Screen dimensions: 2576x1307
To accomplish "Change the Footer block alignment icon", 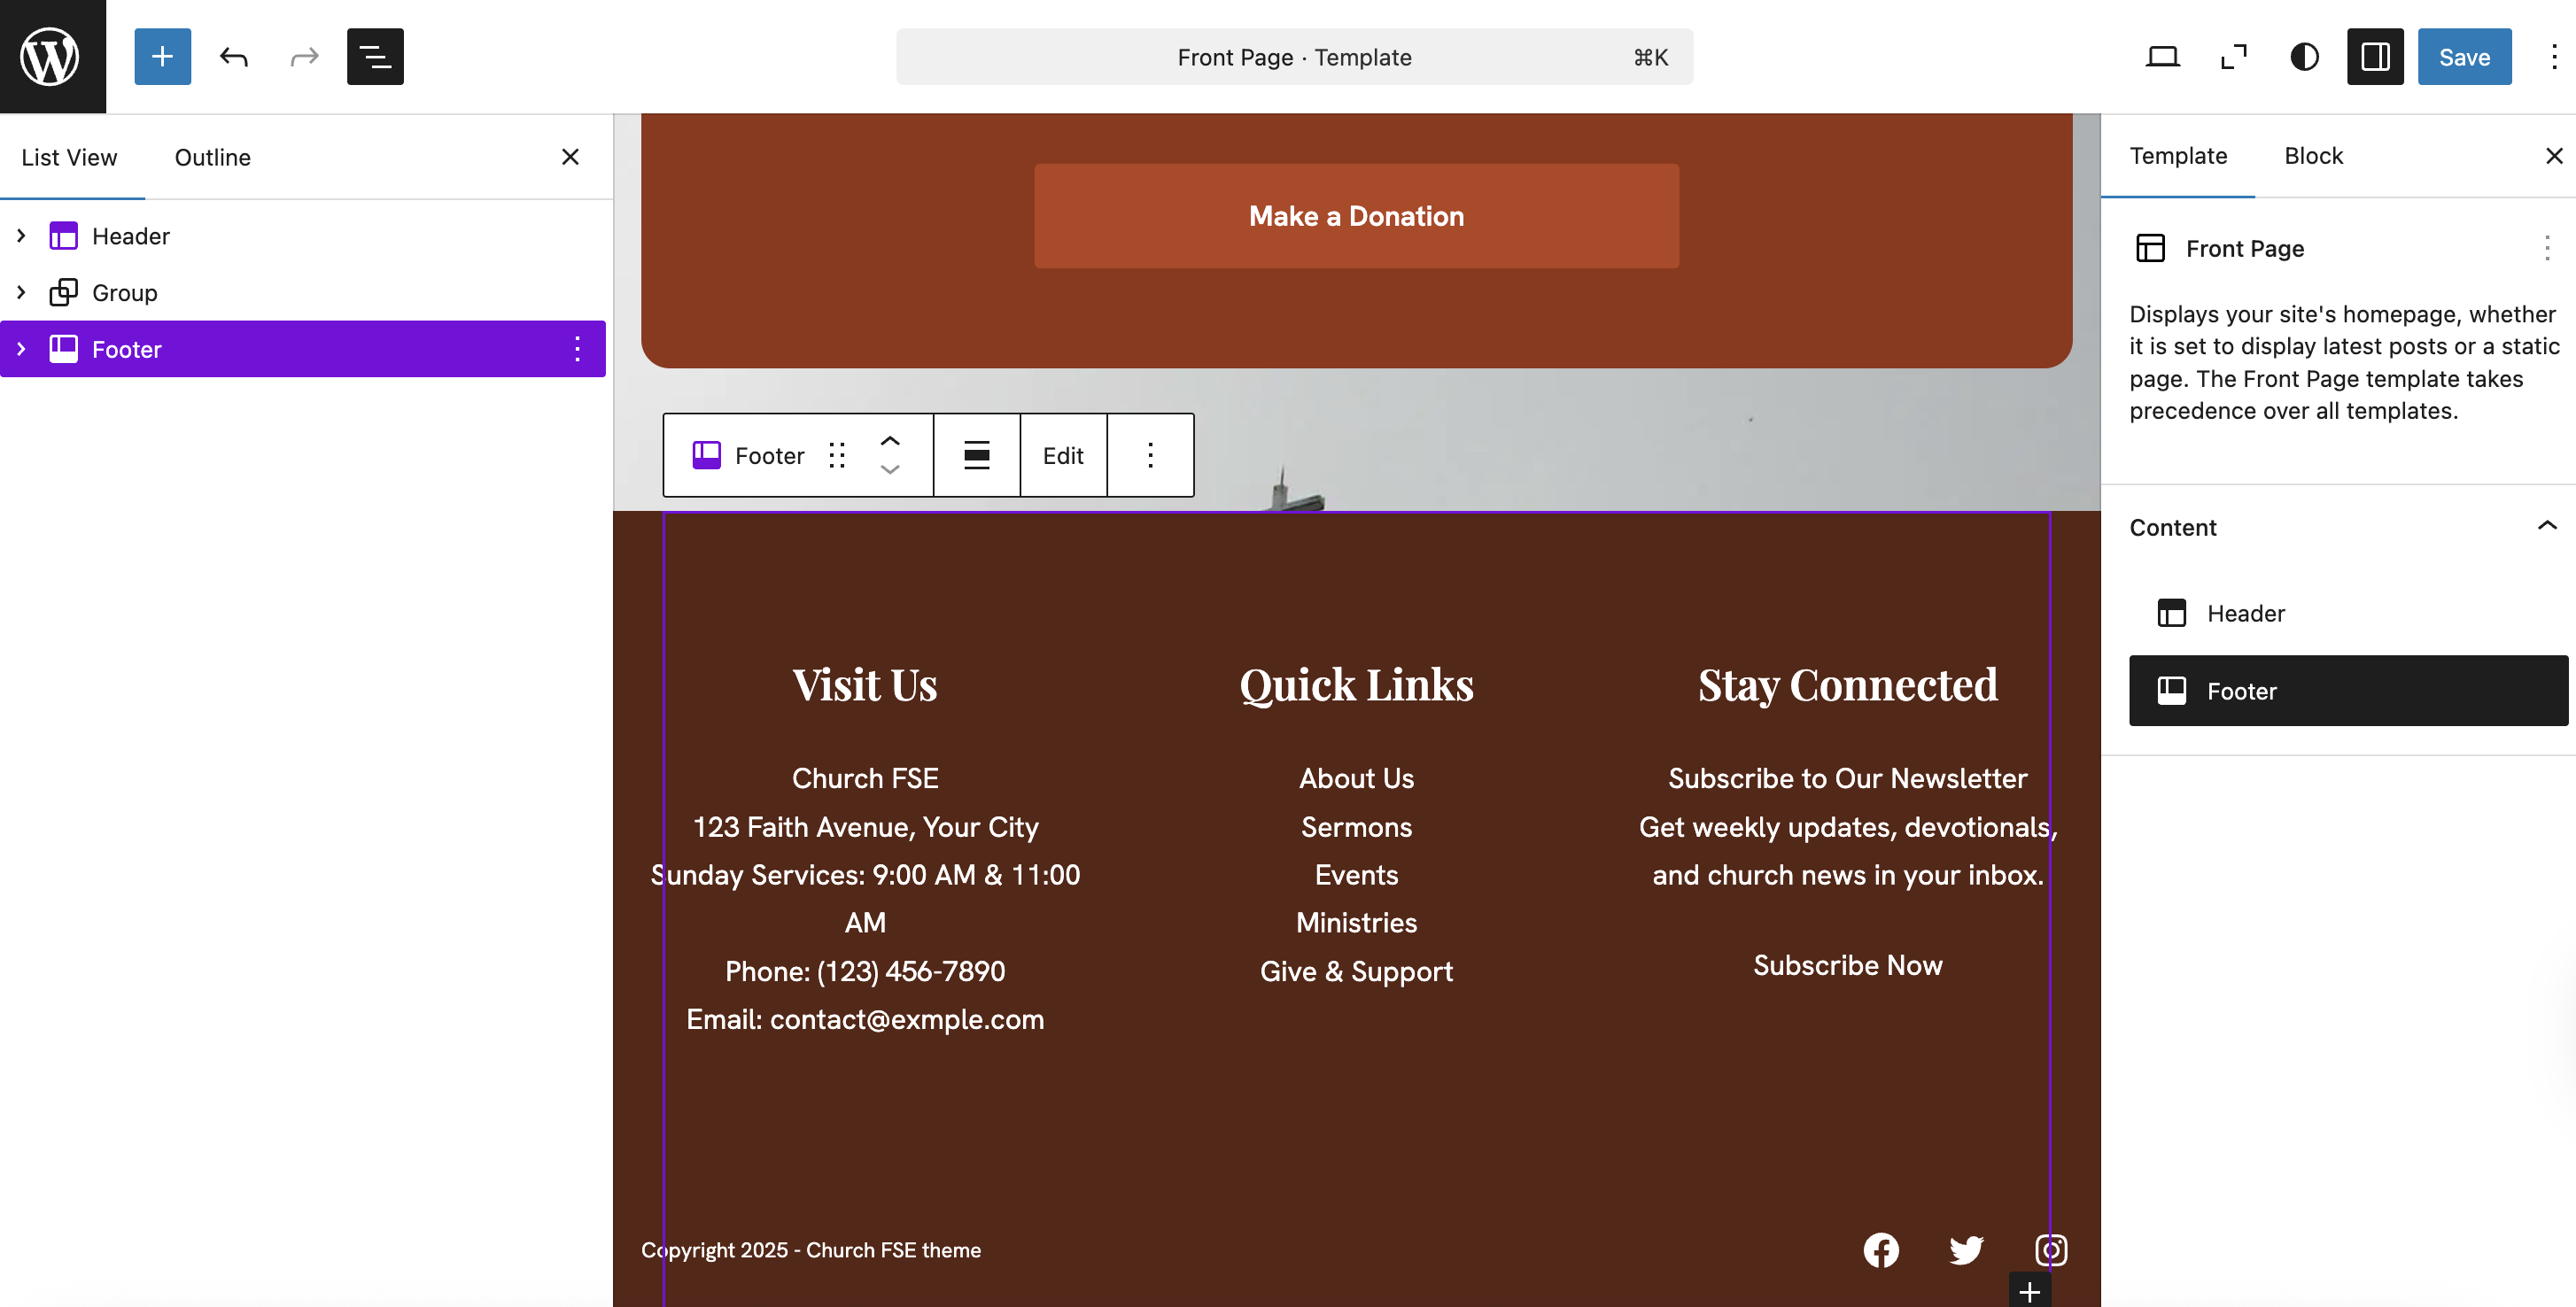I will (x=976, y=456).
